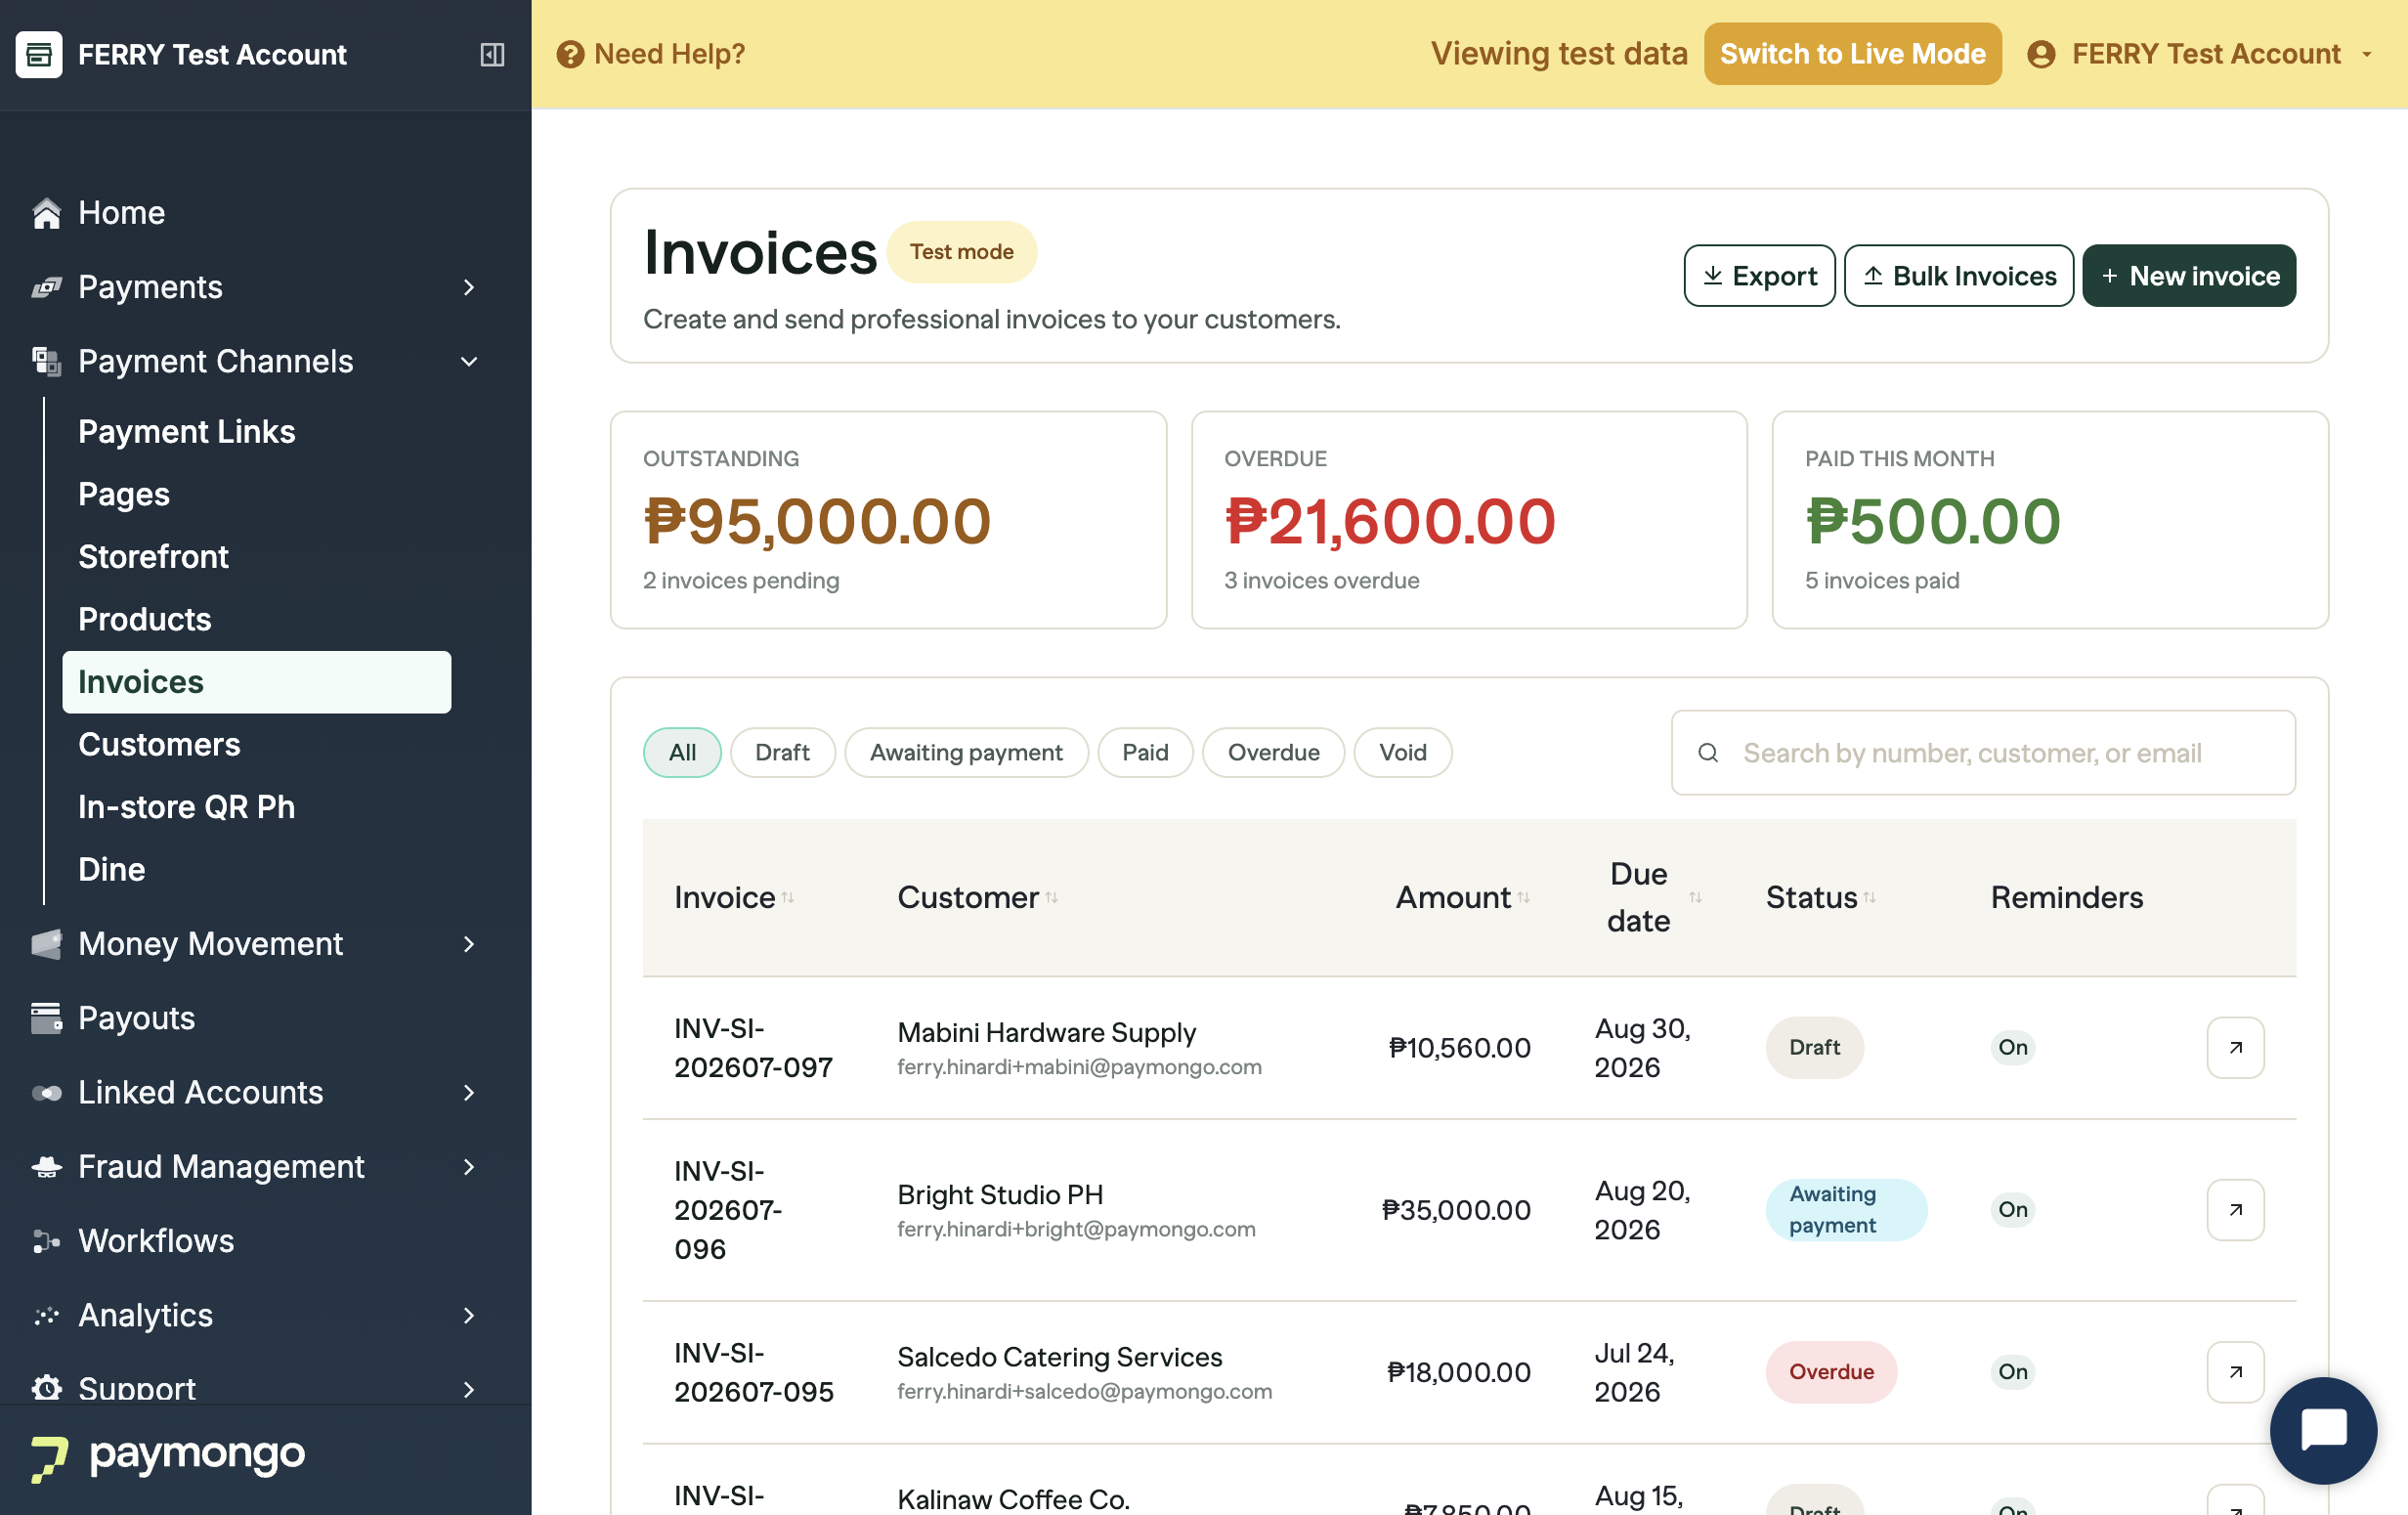Export the invoices list
Image resolution: width=2408 pixels, height=1515 pixels.
point(1759,276)
